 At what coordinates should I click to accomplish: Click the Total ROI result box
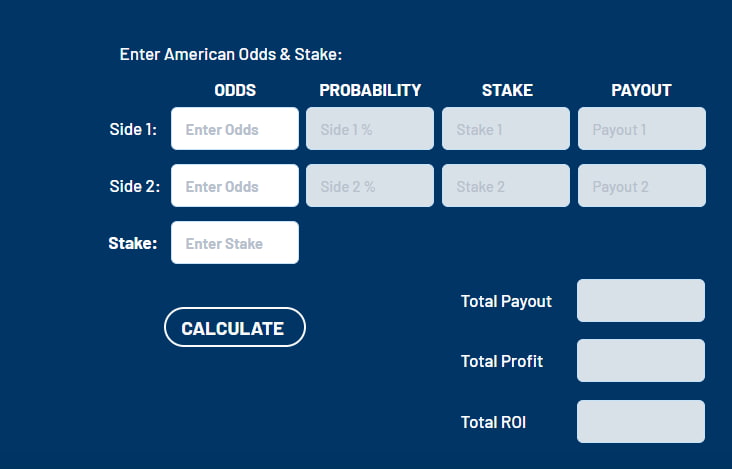tap(641, 421)
